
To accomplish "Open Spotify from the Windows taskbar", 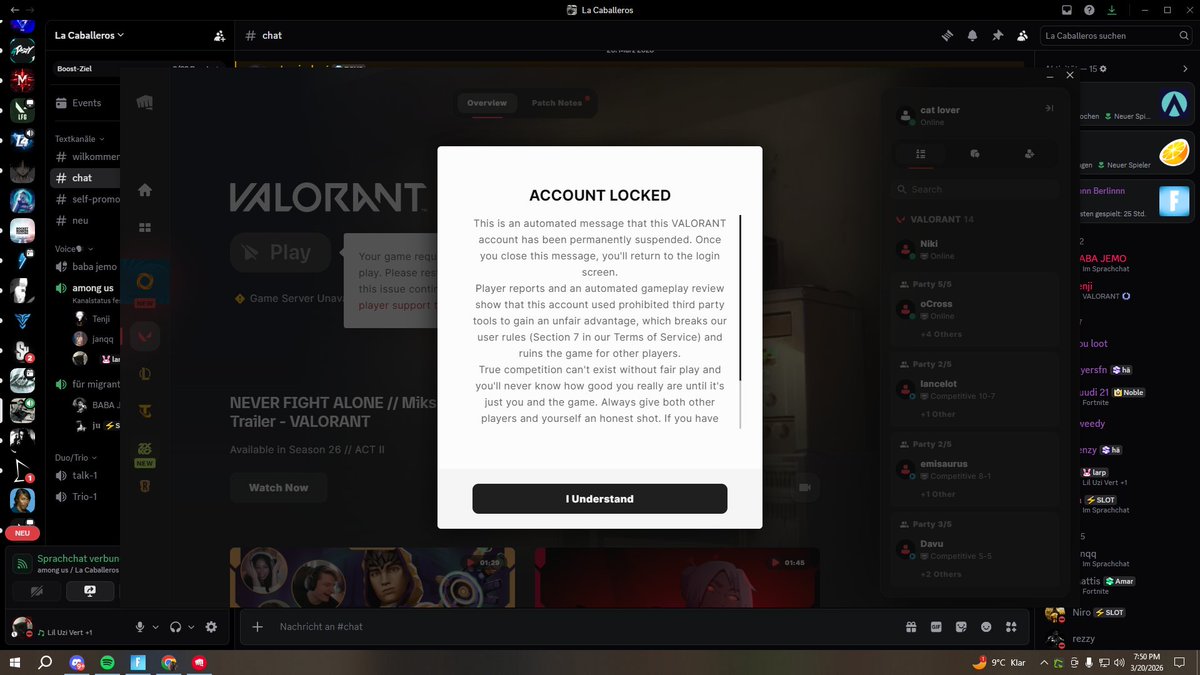I will 107,662.
